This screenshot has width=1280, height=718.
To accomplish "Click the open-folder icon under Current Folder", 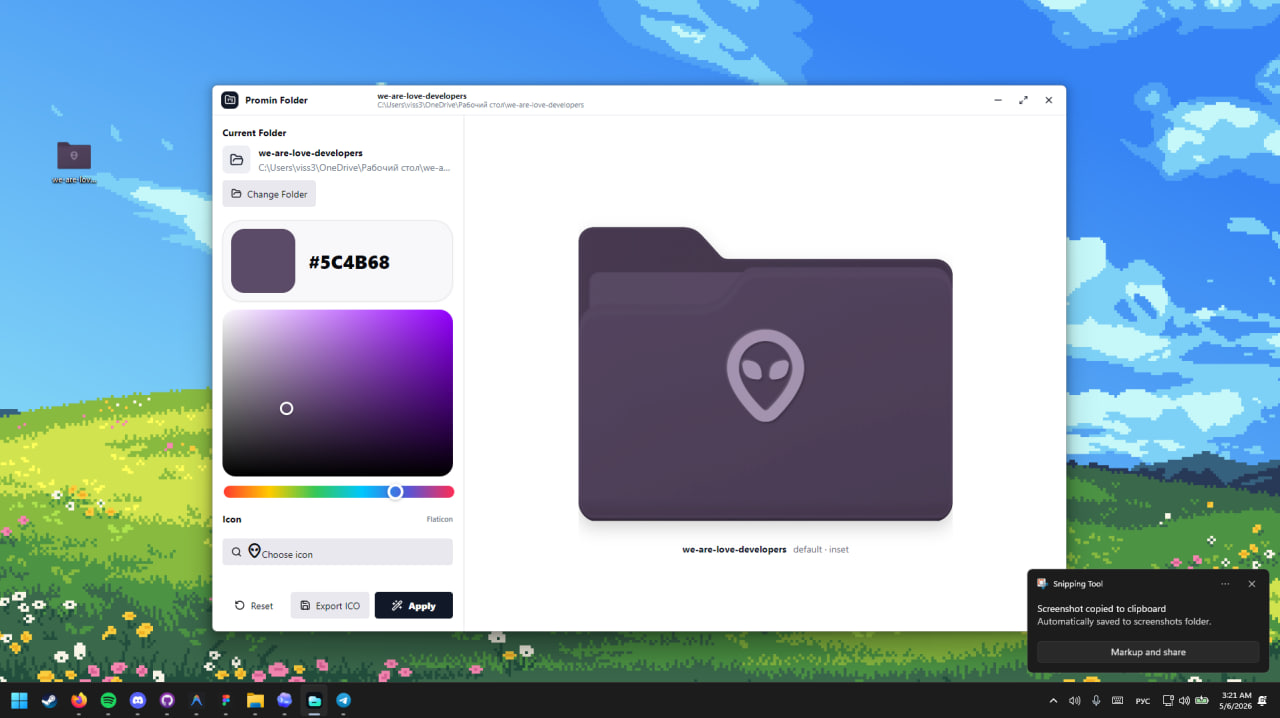I will coord(237,160).
